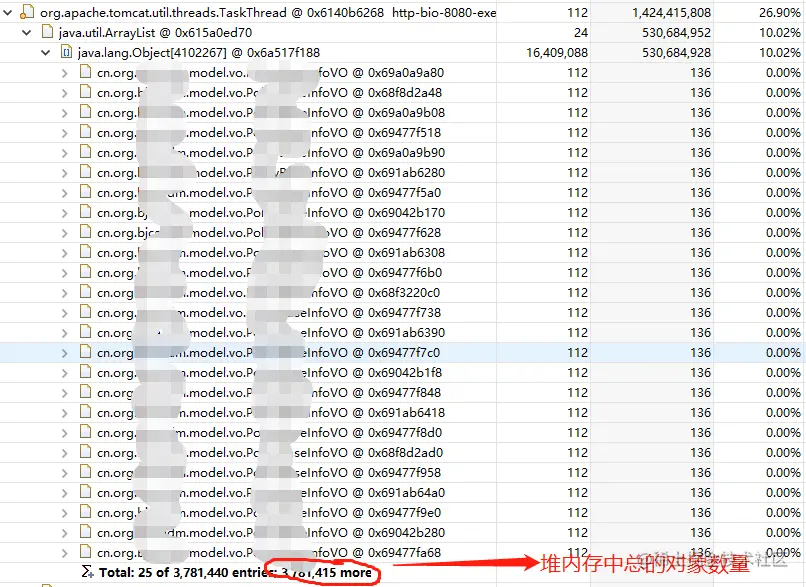The width and height of the screenshot is (806, 587).
Task: Expand the entry at 0x69477fa68
Action: point(65,554)
